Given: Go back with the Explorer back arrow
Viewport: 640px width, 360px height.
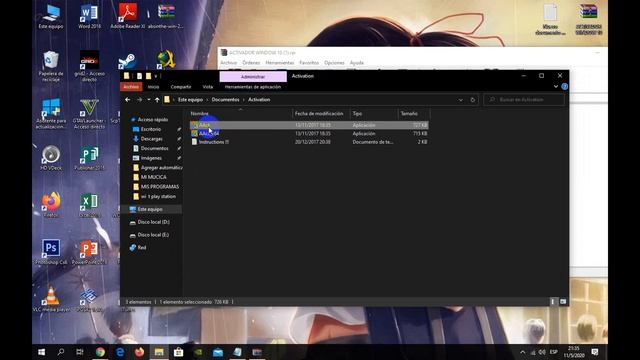Looking at the screenshot, I should [128, 100].
